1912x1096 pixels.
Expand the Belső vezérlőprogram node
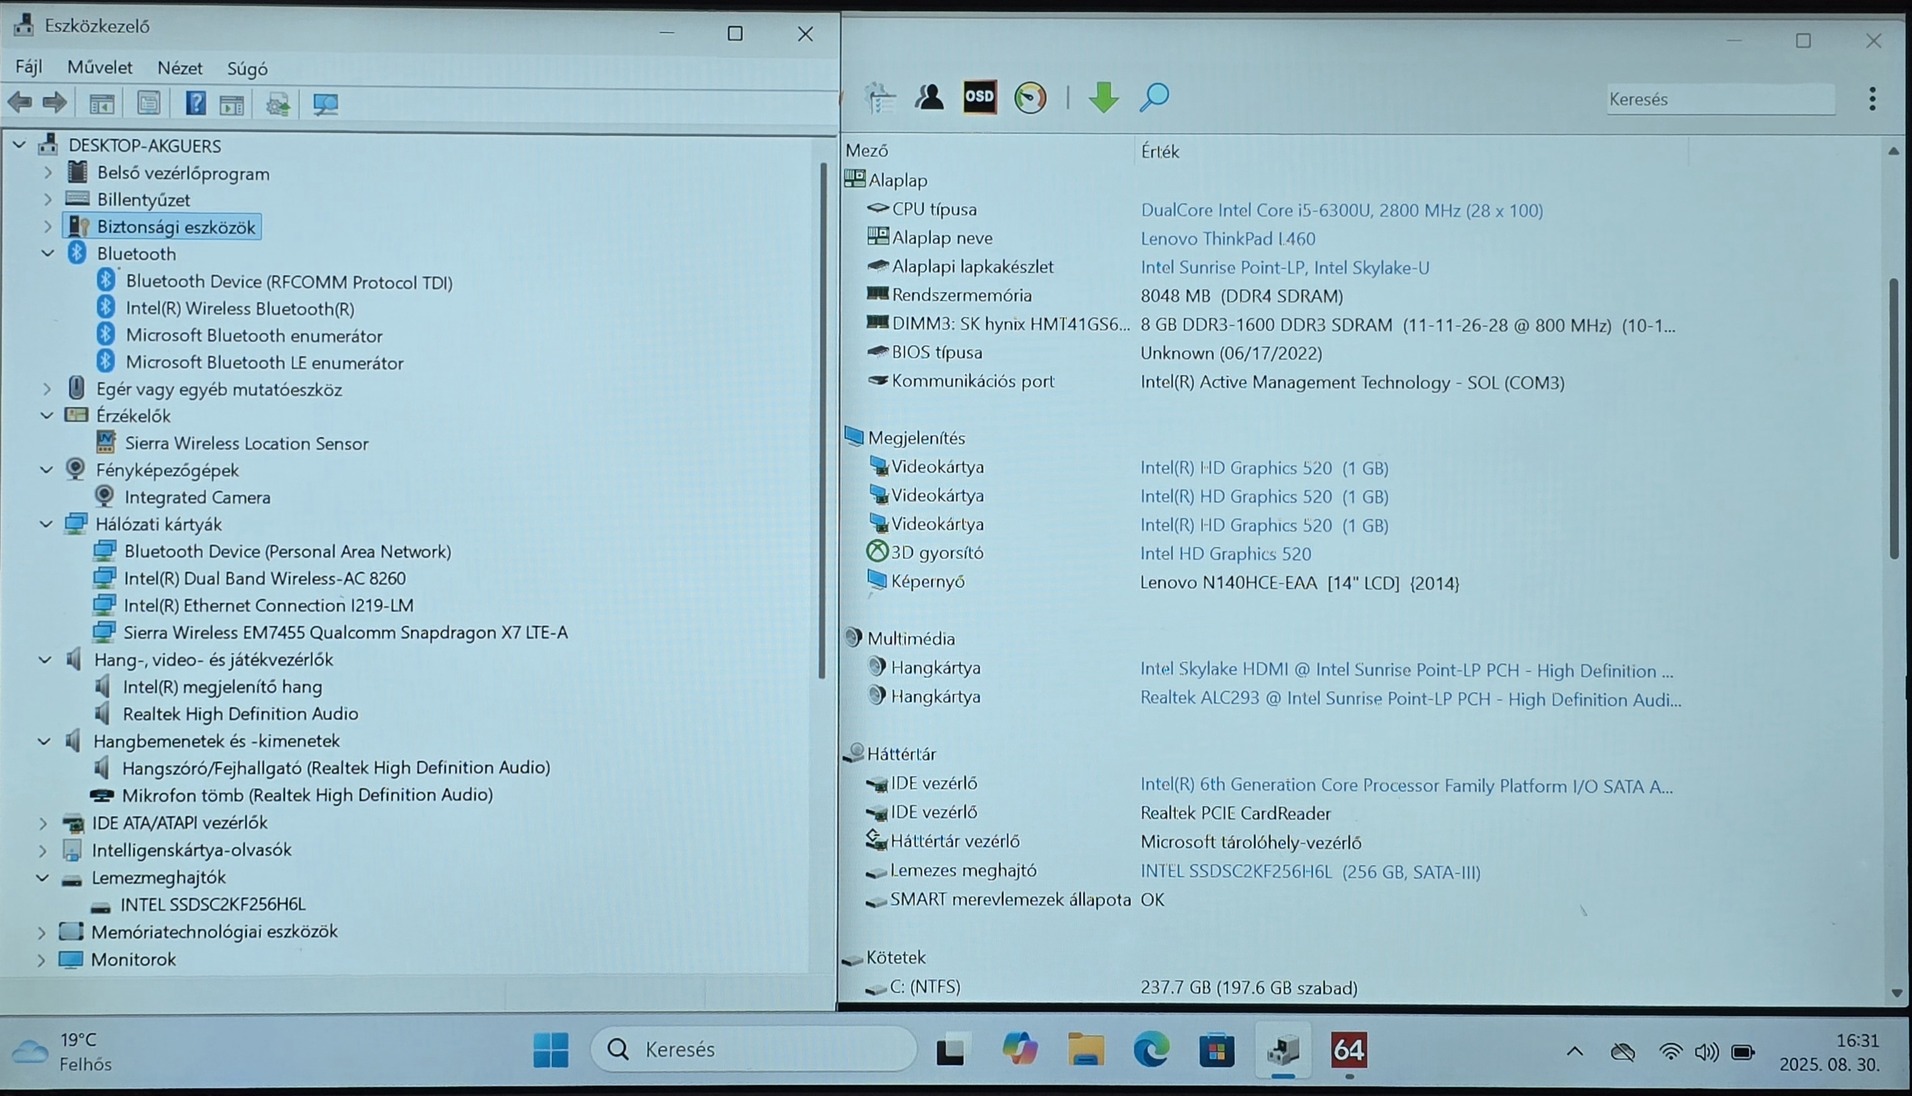pyautogui.click(x=47, y=173)
